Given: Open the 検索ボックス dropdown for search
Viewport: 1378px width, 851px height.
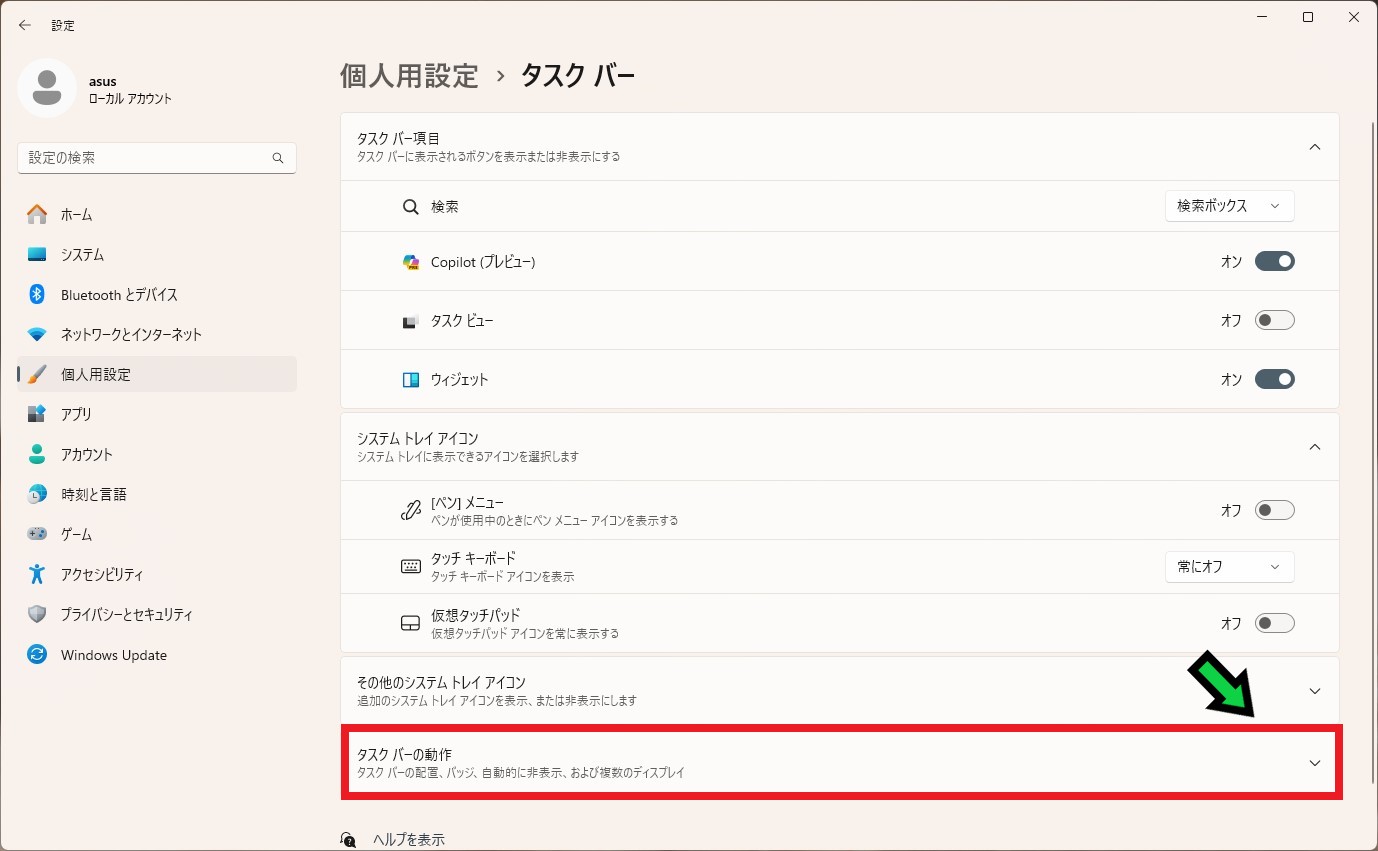Looking at the screenshot, I should [x=1229, y=206].
